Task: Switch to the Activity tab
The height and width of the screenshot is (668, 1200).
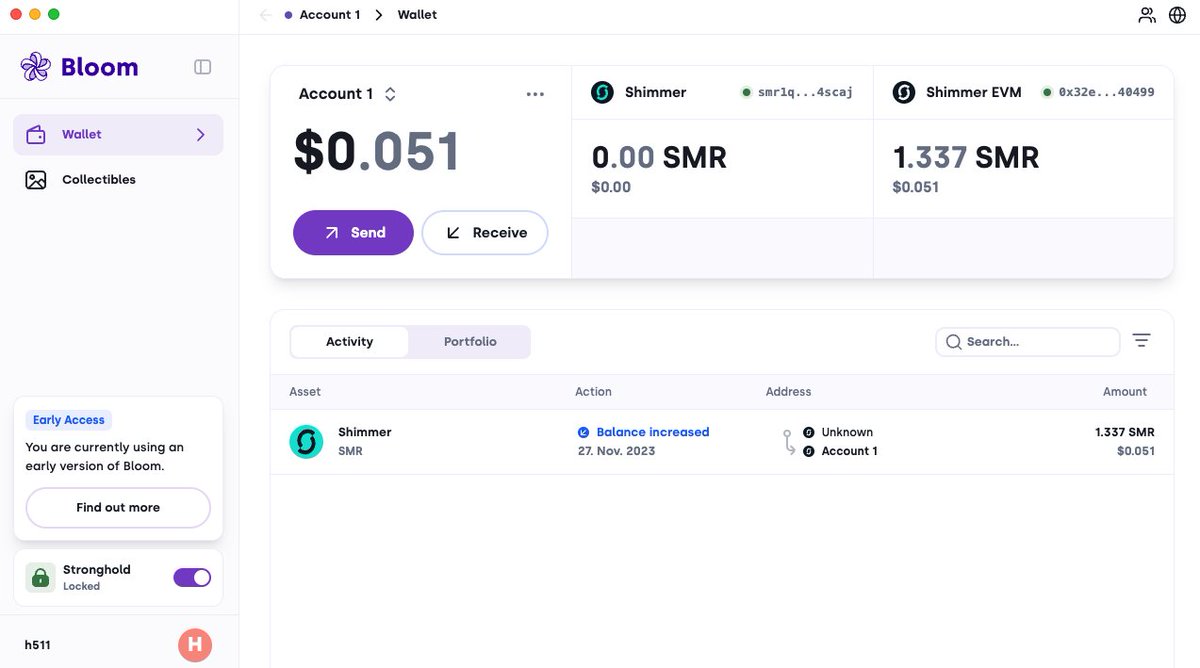Action: click(x=349, y=342)
